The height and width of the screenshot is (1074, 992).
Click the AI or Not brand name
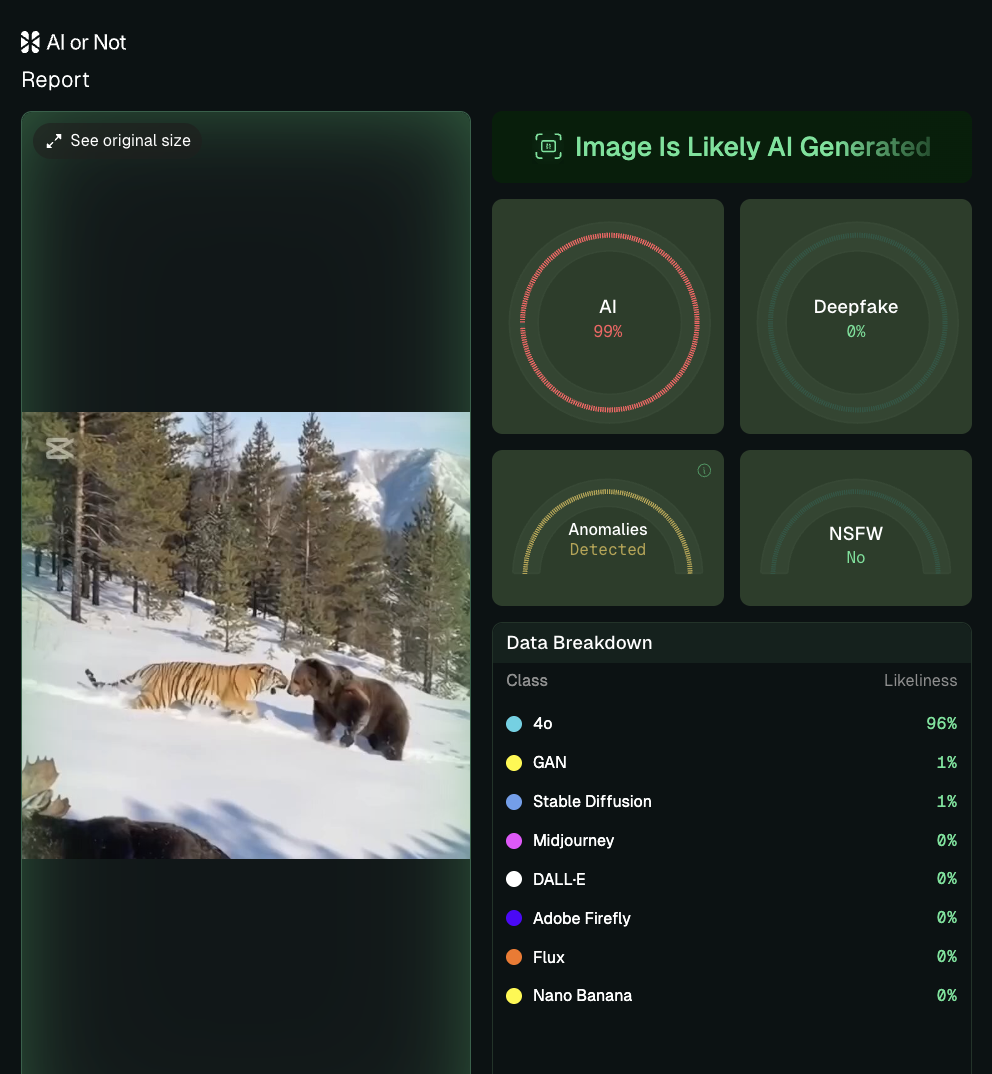(87, 42)
